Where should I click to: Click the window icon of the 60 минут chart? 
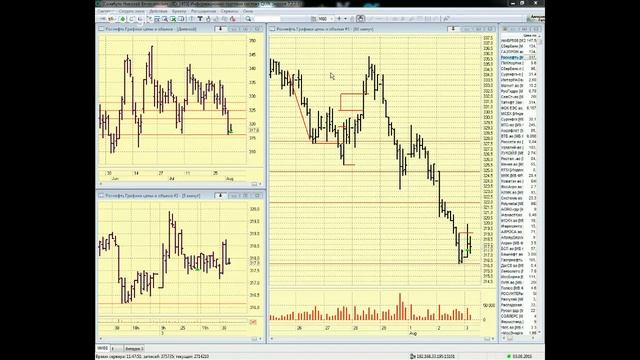[272, 29]
